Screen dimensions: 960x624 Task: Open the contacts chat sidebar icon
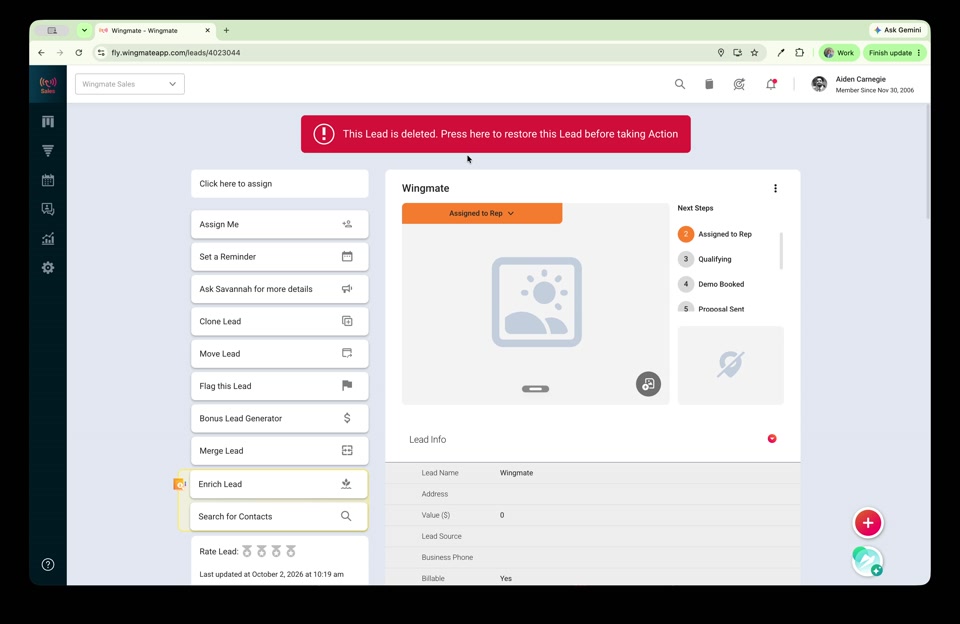pos(48,209)
